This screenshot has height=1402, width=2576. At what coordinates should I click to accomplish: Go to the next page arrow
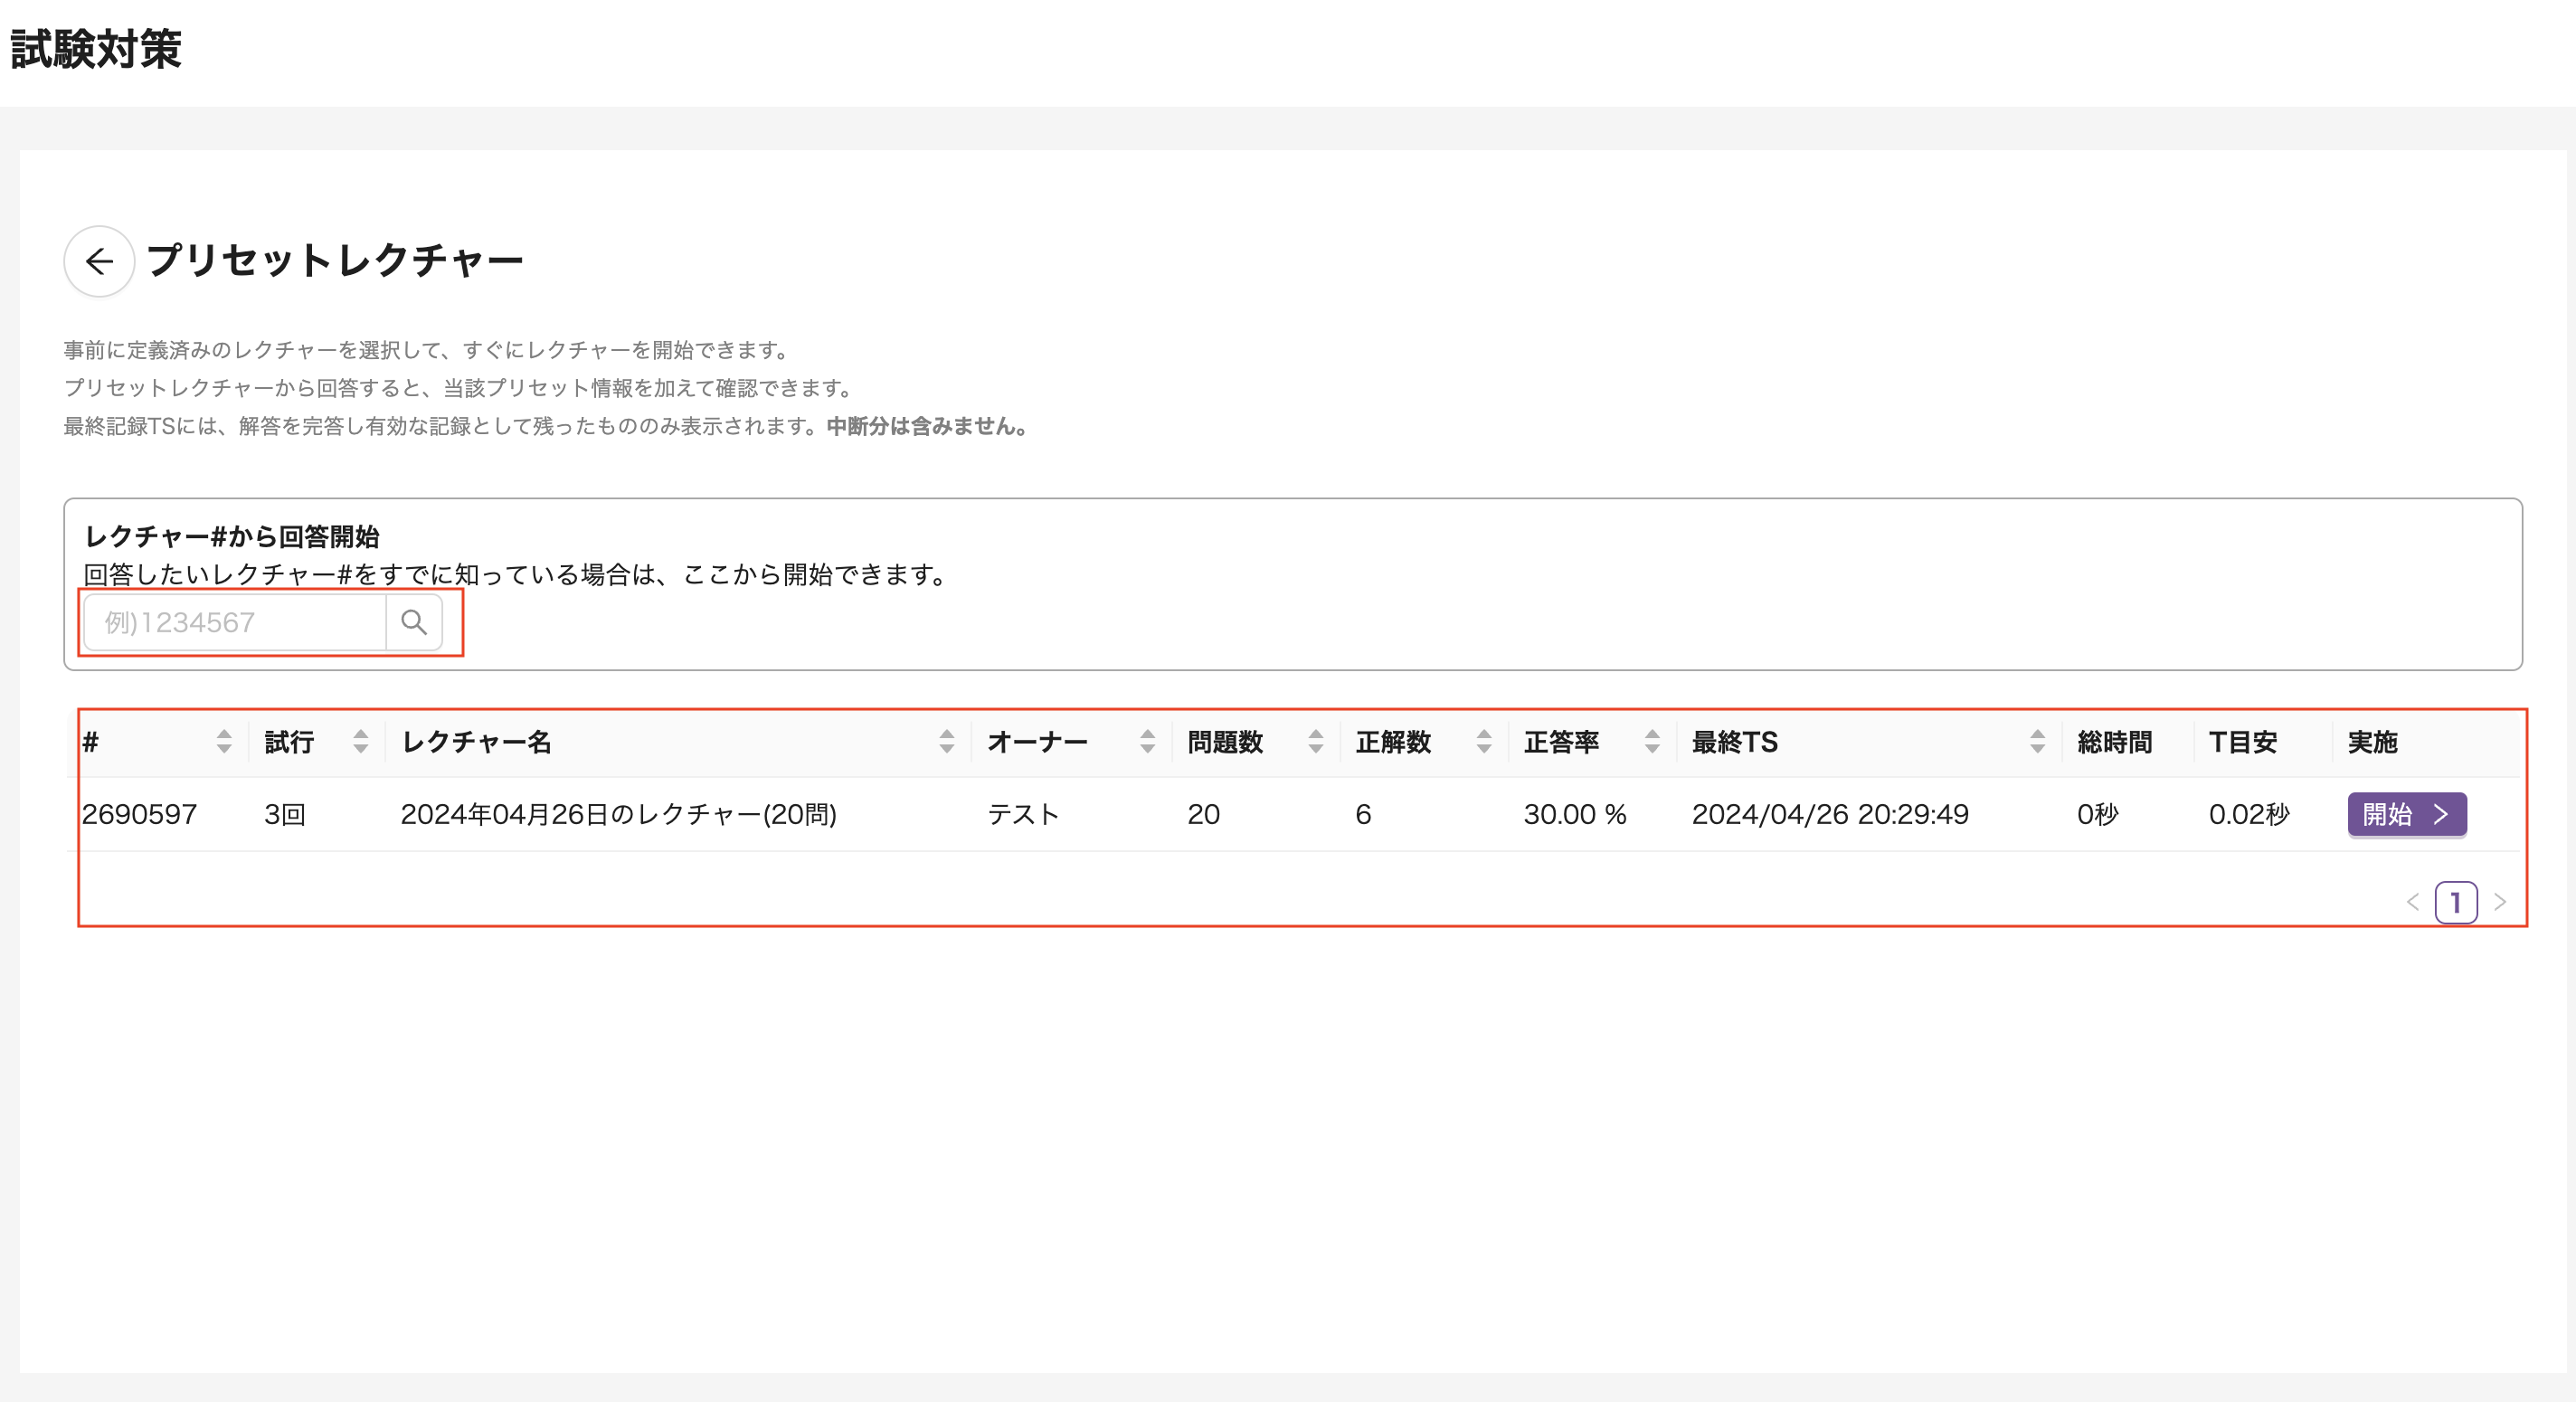[x=2499, y=902]
